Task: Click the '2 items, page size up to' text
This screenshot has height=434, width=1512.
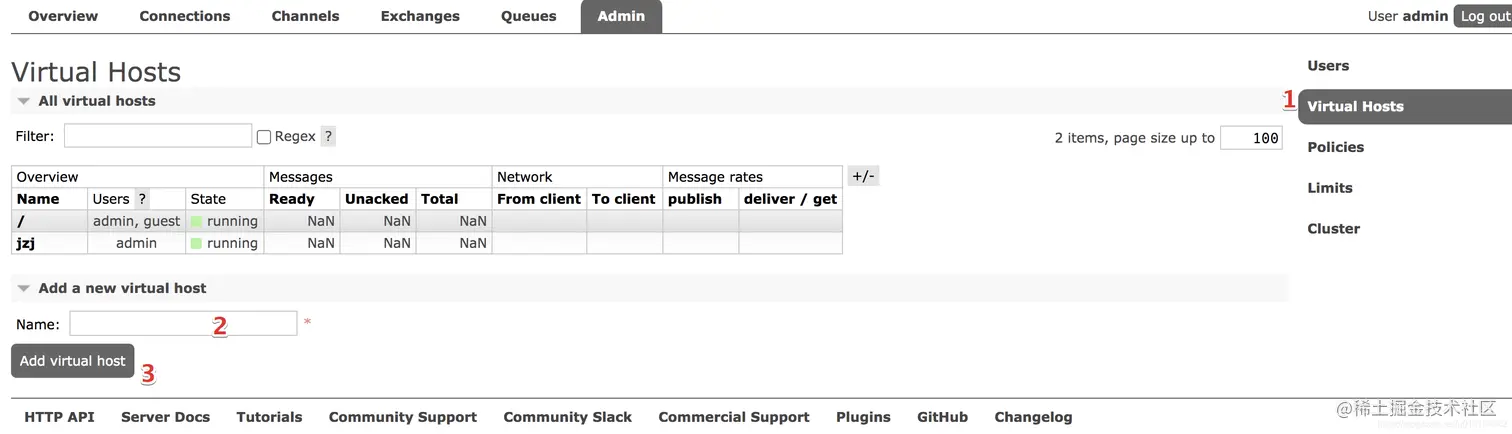Action: coord(1135,138)
